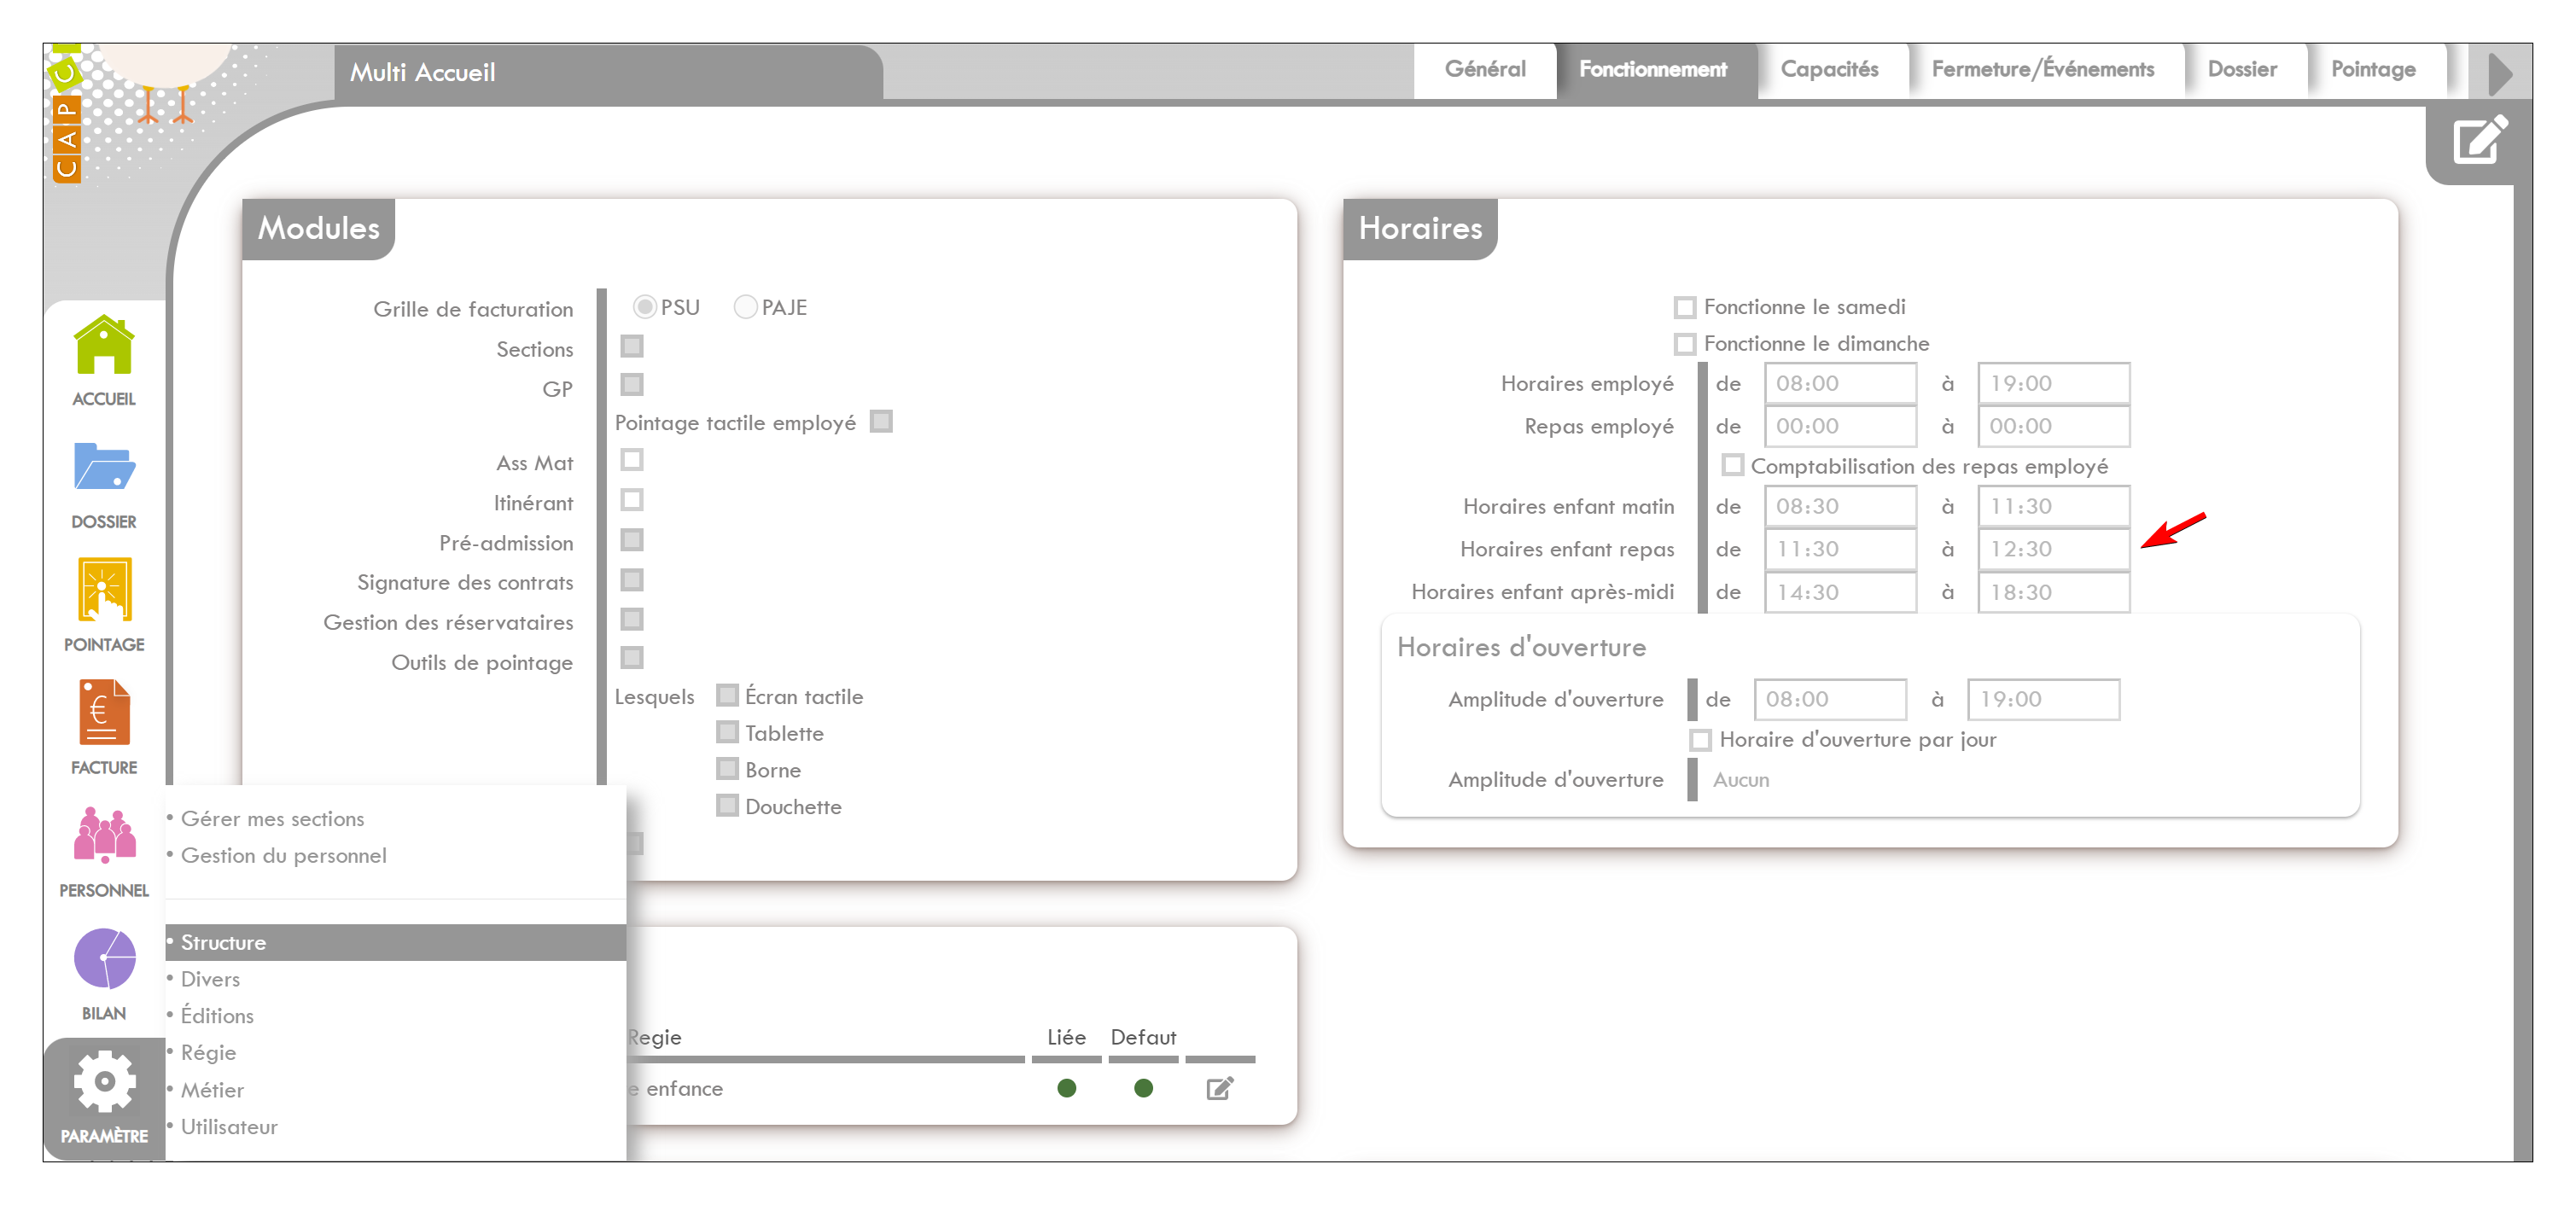Toggle Pointage tactile employé checkbox
The width and height of the screenshot is (2576, 1205).
coord(881,421)
